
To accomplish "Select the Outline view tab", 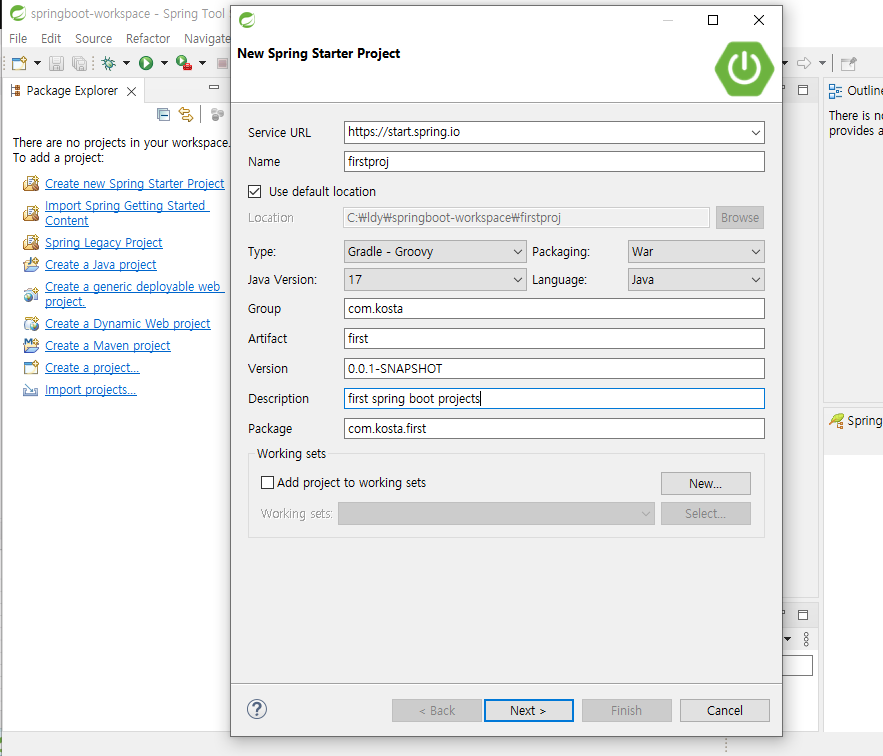I will [855, 91].
